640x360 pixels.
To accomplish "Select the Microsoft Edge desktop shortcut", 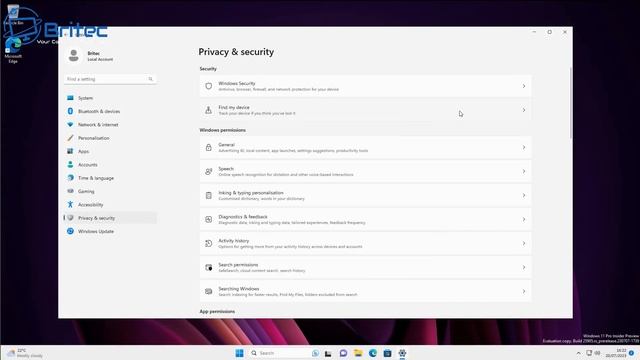I will (x=13, y=50).
